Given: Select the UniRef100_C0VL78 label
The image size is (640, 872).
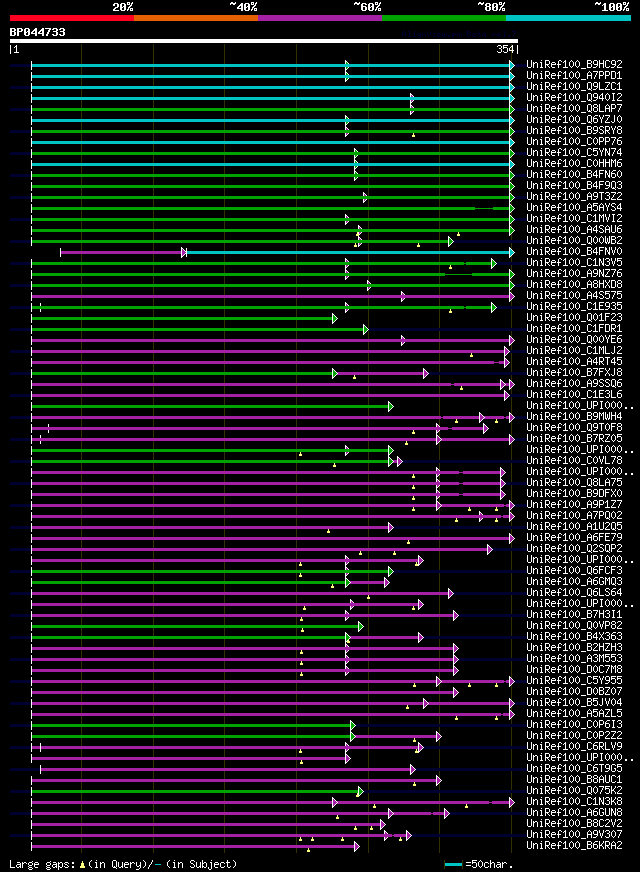Looking at the screenshot, I should click(x=574, y=460).
